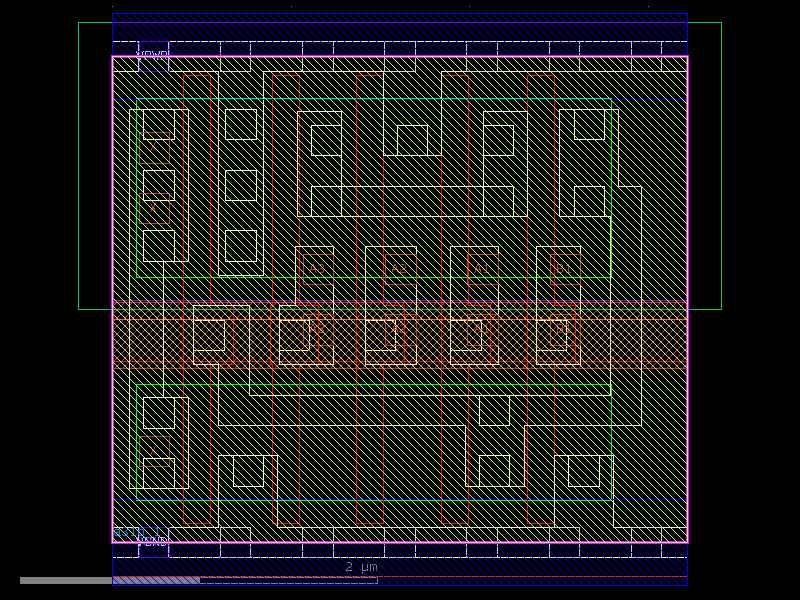Select the VGND ground rail label

153,540
